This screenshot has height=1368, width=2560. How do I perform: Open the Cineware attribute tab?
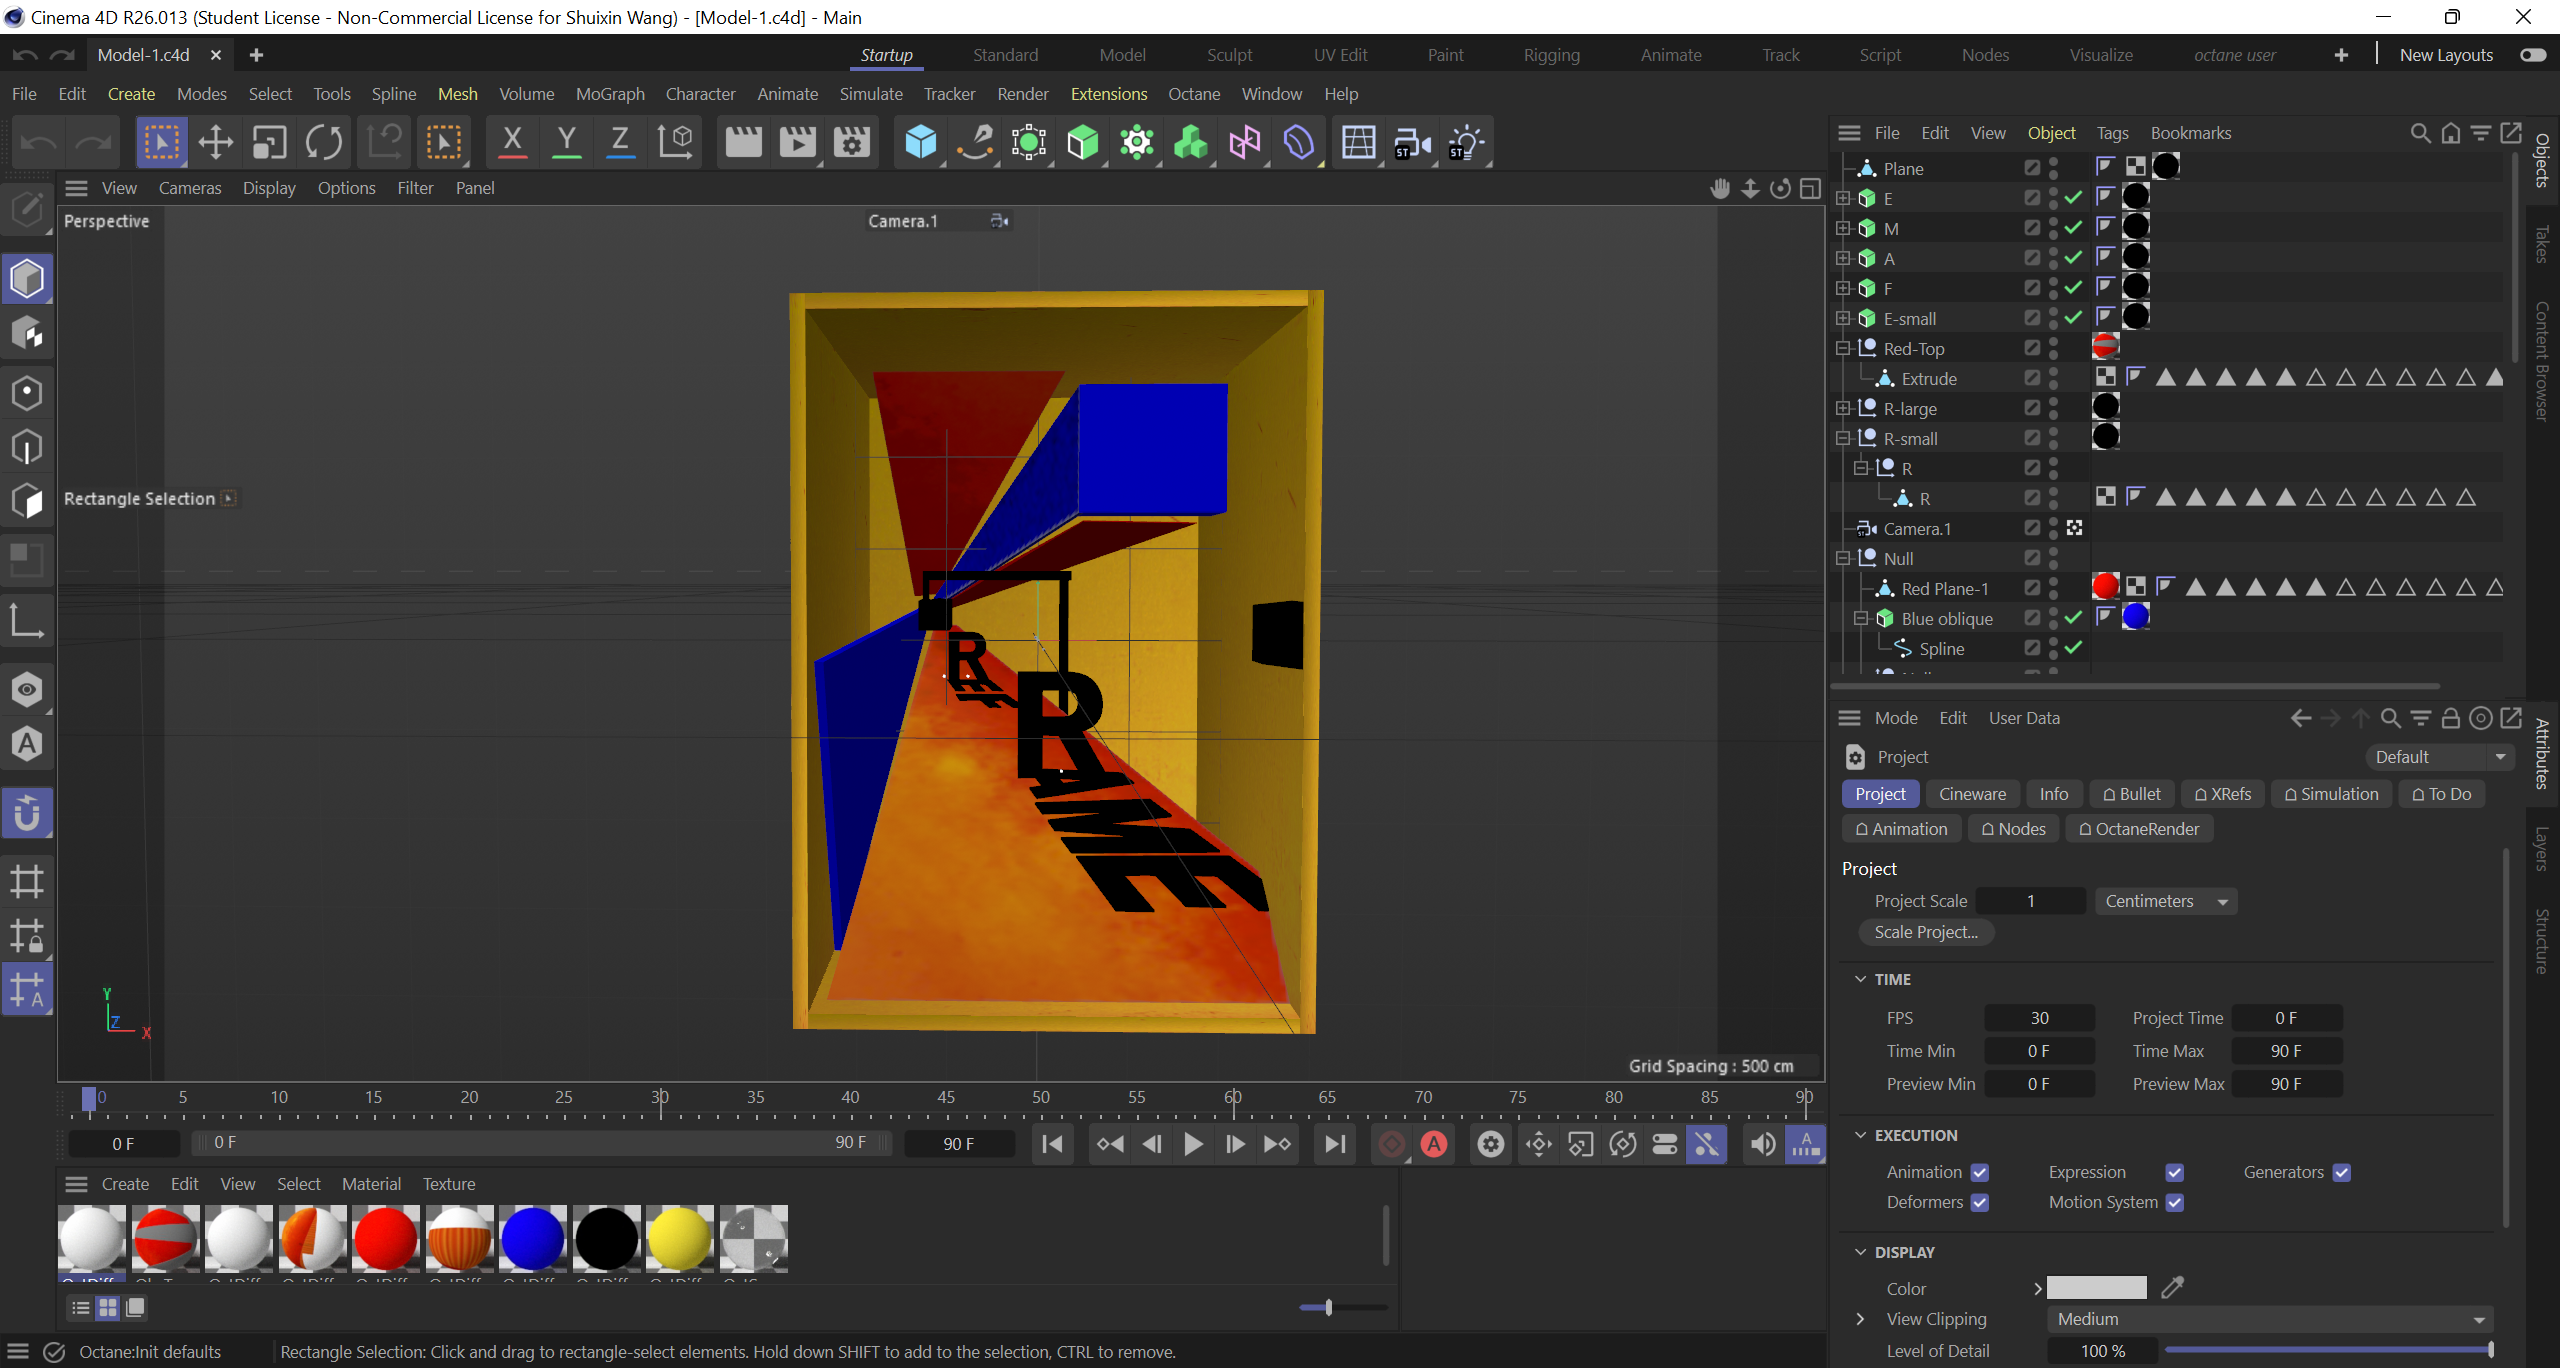[x=1972, y=794]
